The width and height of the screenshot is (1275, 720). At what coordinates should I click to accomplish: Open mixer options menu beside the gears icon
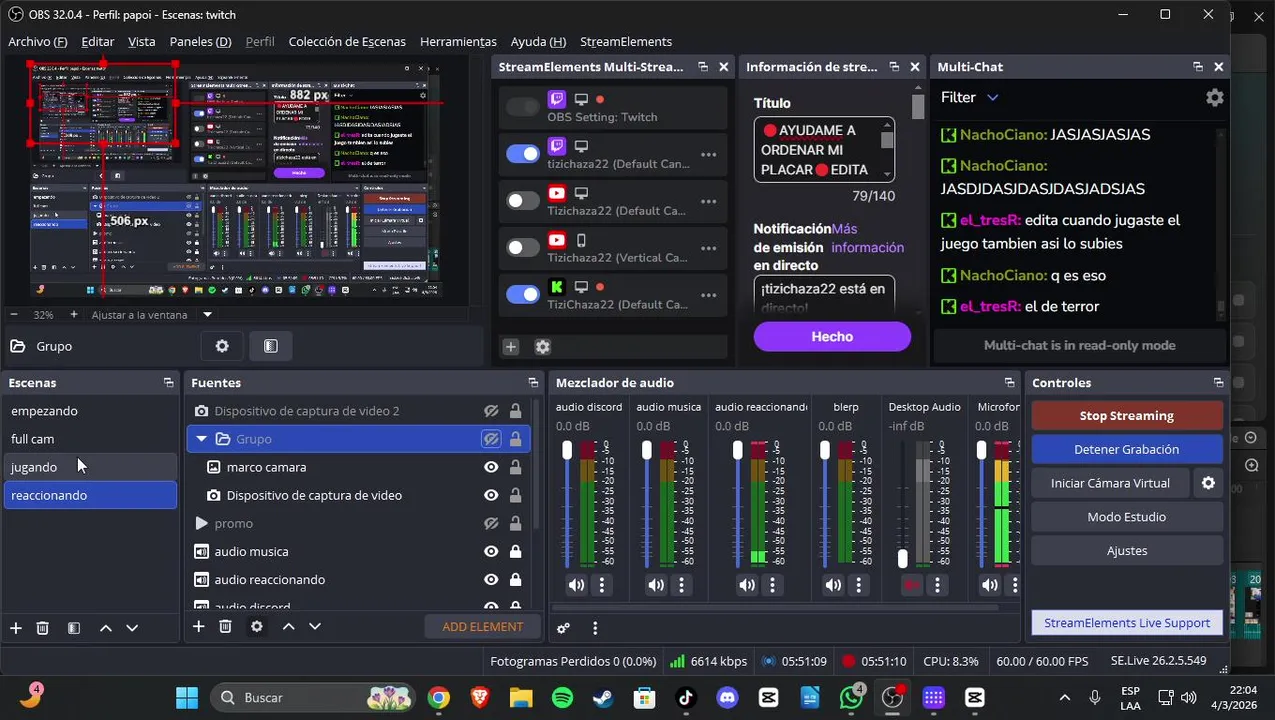tap(595, 628)
